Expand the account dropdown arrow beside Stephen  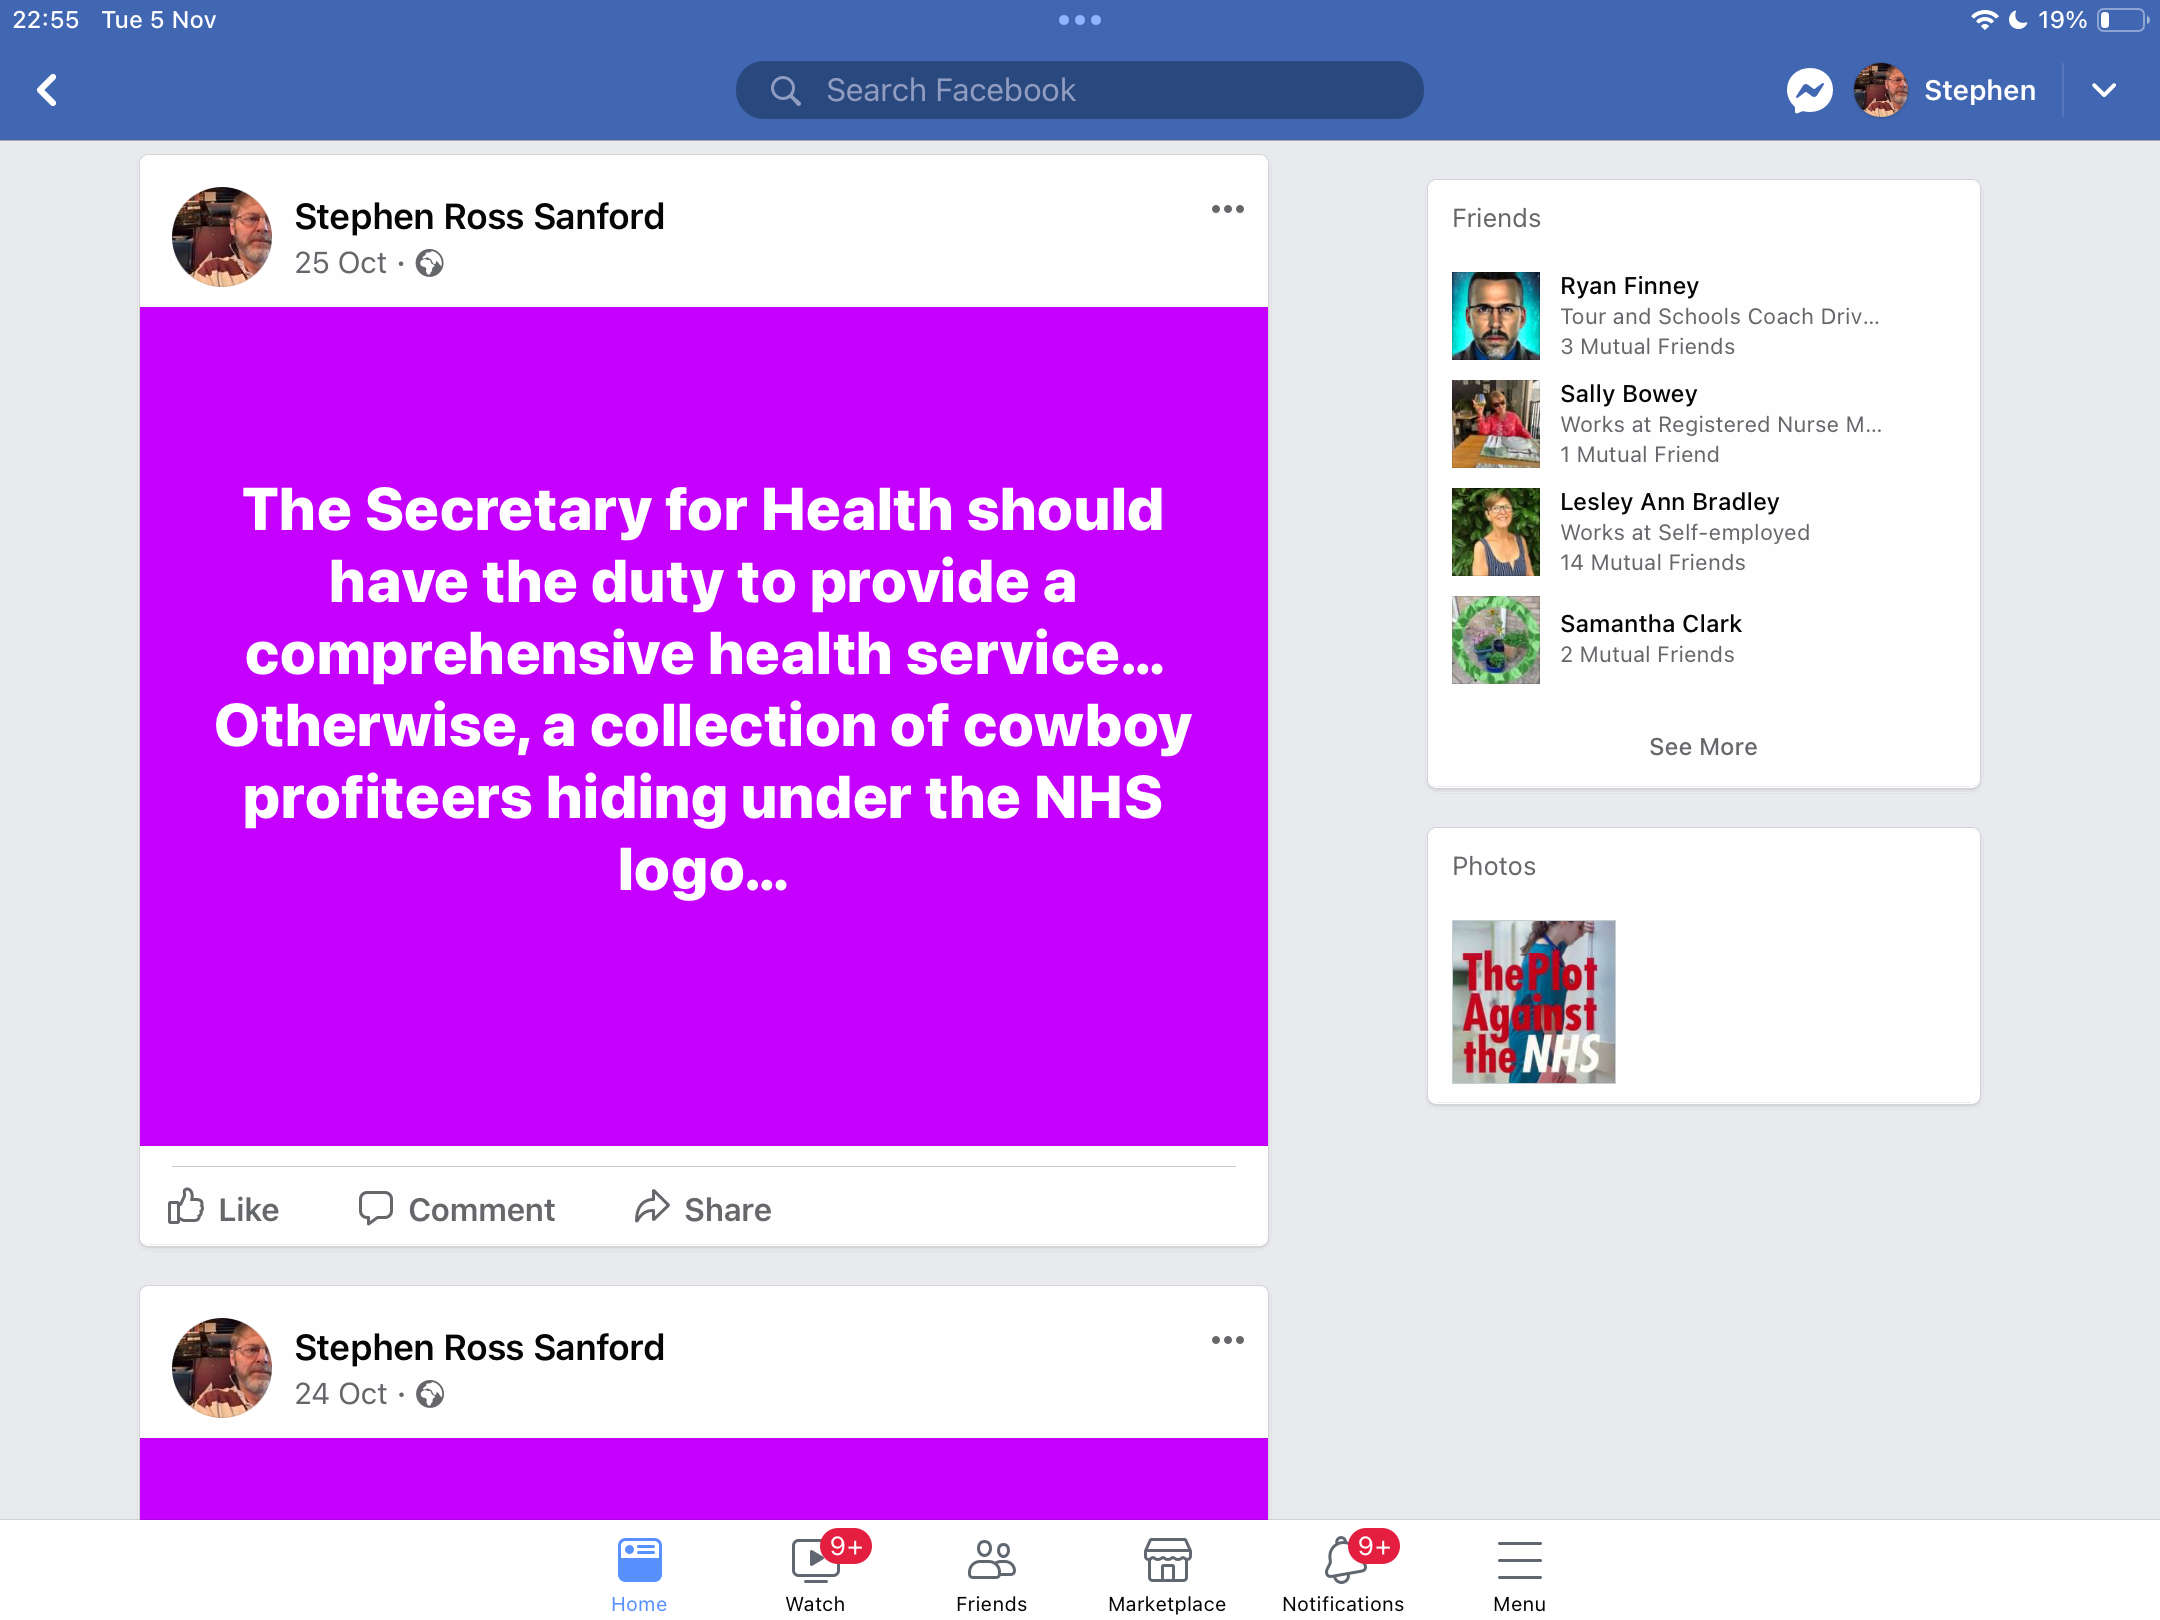click(x=2104, y=90)
